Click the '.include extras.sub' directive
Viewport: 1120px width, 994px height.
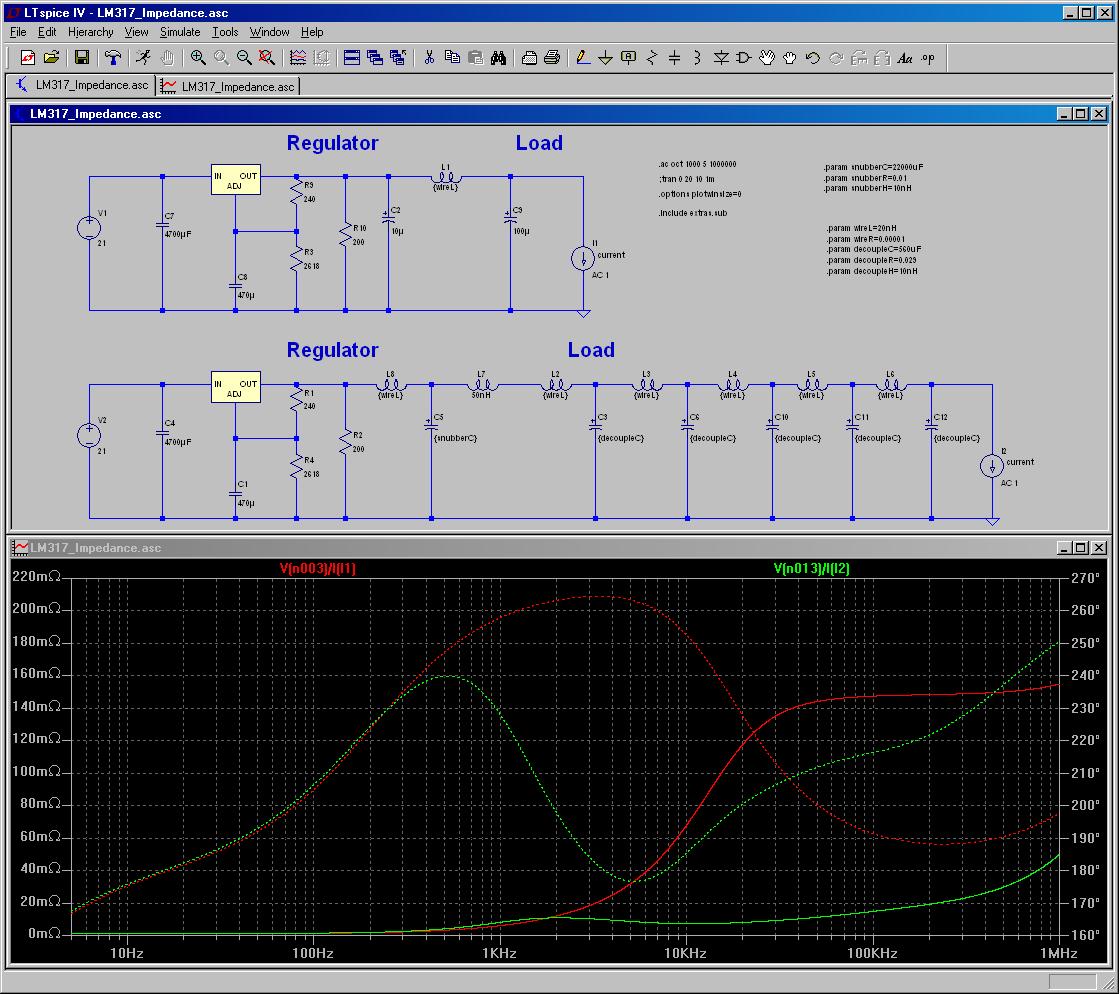click(x=693, y=213)
